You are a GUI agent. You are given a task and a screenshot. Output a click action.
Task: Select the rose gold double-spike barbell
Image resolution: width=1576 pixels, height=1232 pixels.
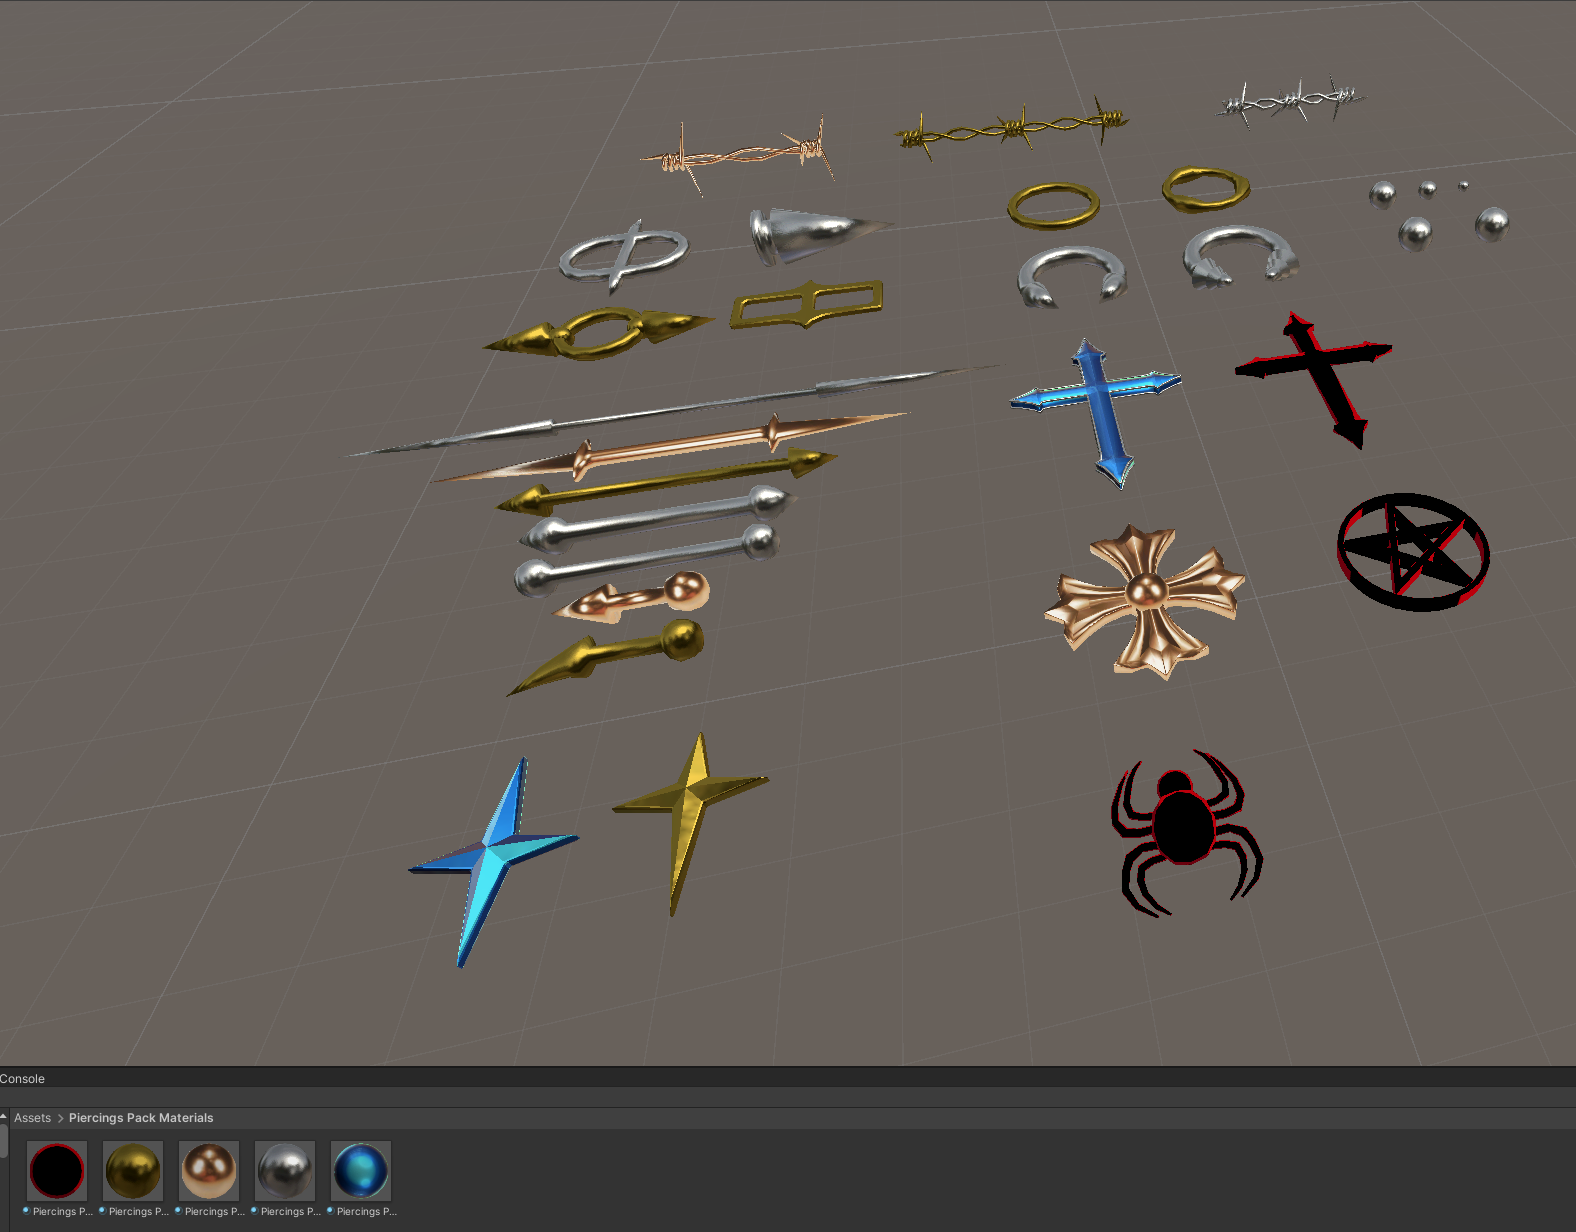670,448
